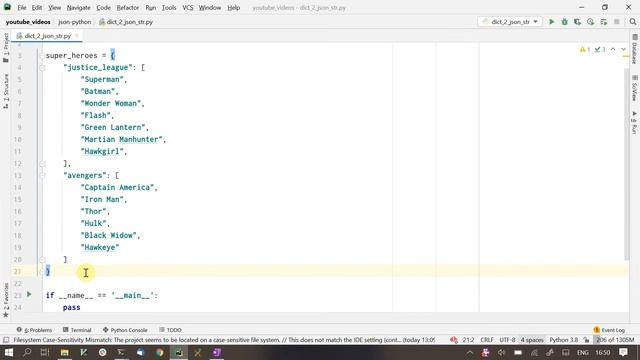
Task: Open the Database tool window
Action: click(634, 49)
